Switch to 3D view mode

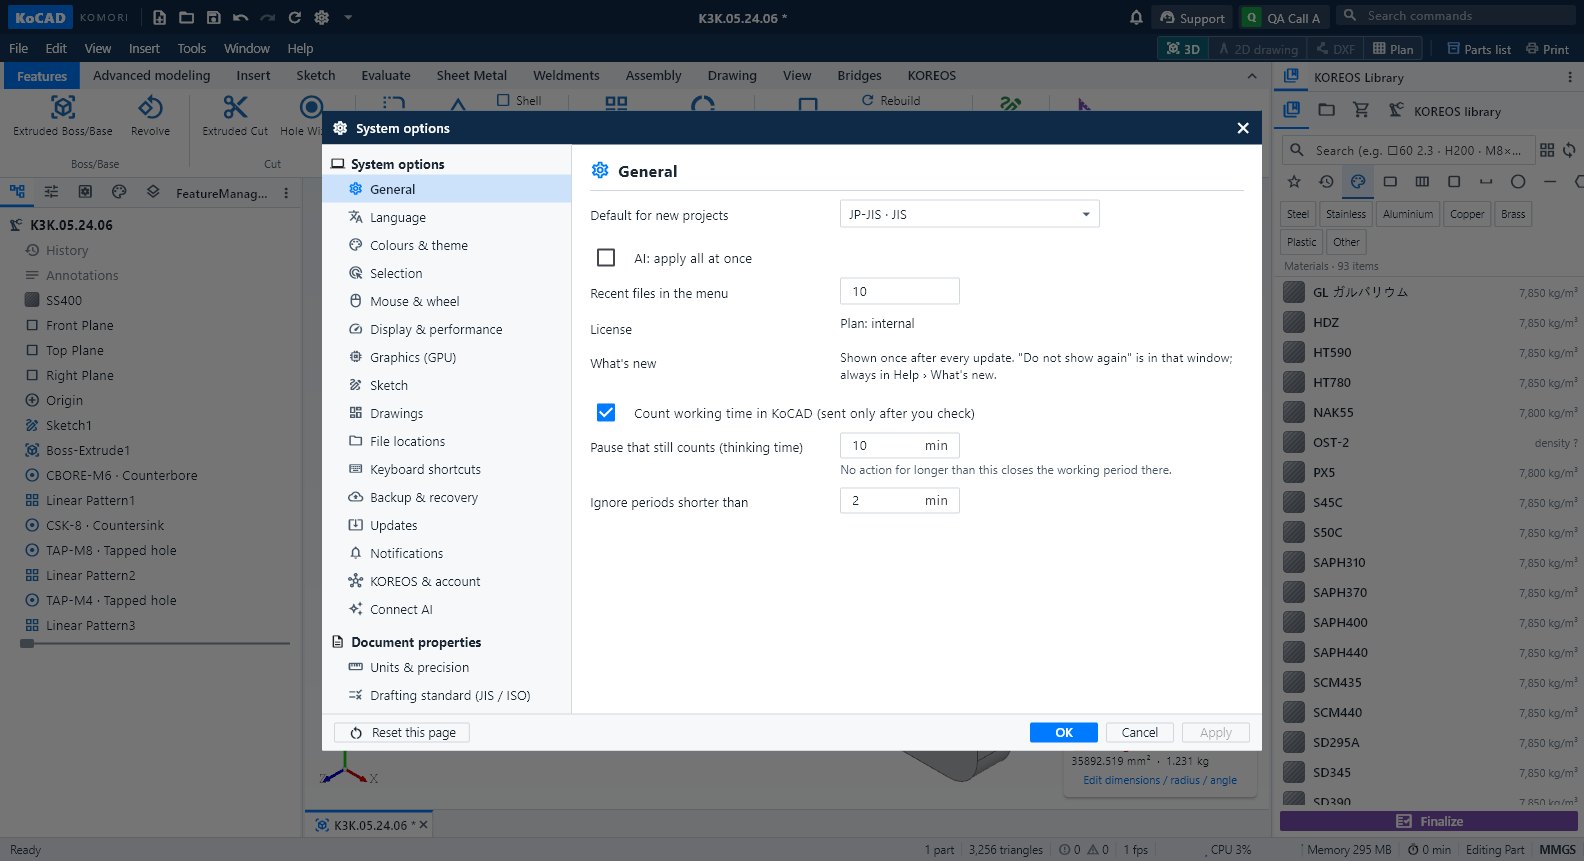pos(1182,48)
